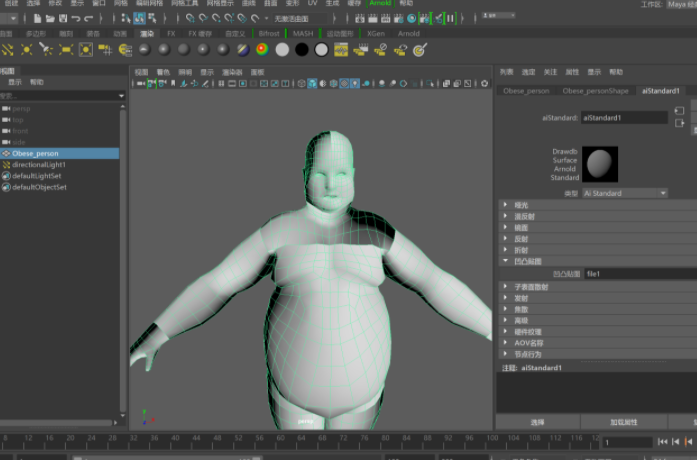The height and width of the screenshot is (460, 697).
Task: Click the 加载属性 button
Action: click(x=623, y=422)
